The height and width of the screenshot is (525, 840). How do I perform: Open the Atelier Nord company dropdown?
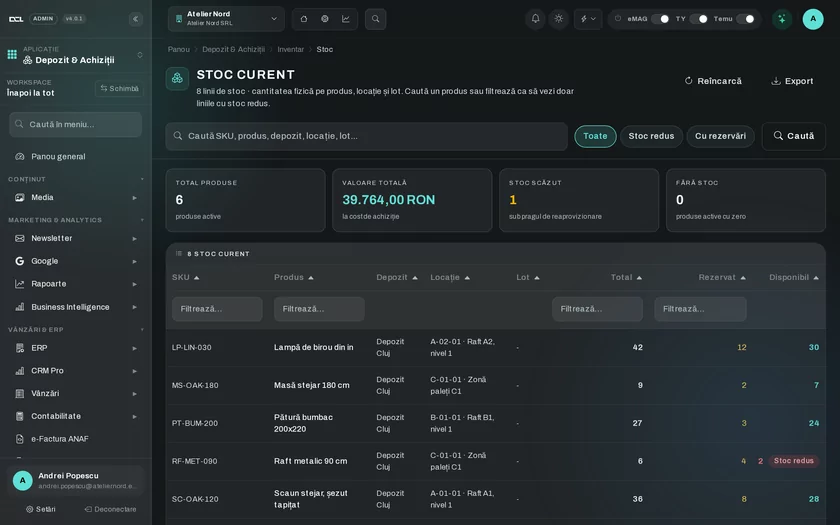[226, 19]
